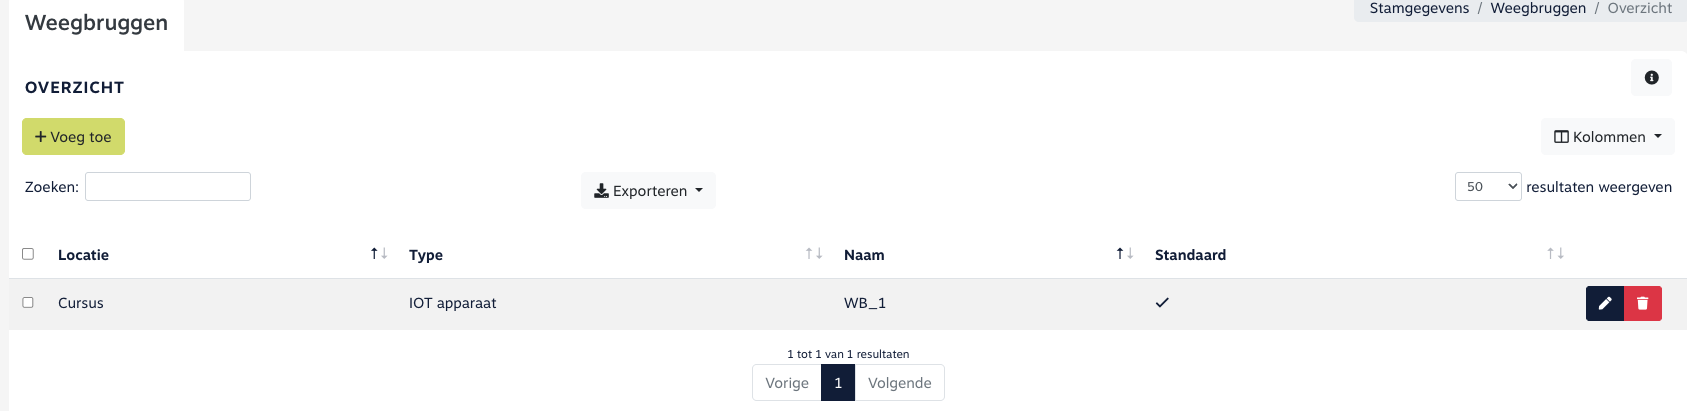The image size is (1687, 411).
Task: Delete the WB_1 row with trash icon
Action: pos(1642,303)
